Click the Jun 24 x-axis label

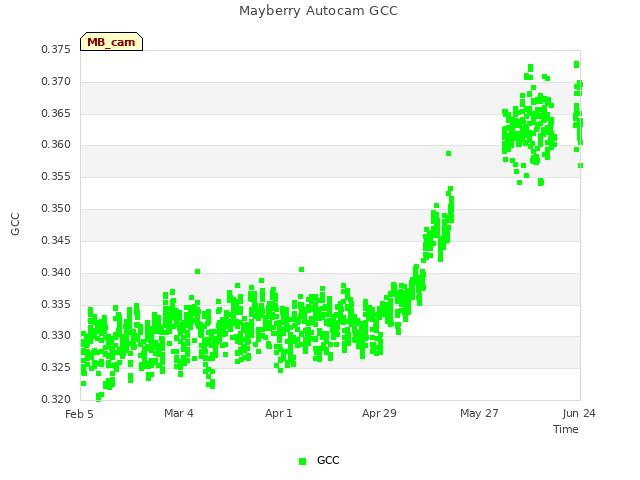[579, 413]
